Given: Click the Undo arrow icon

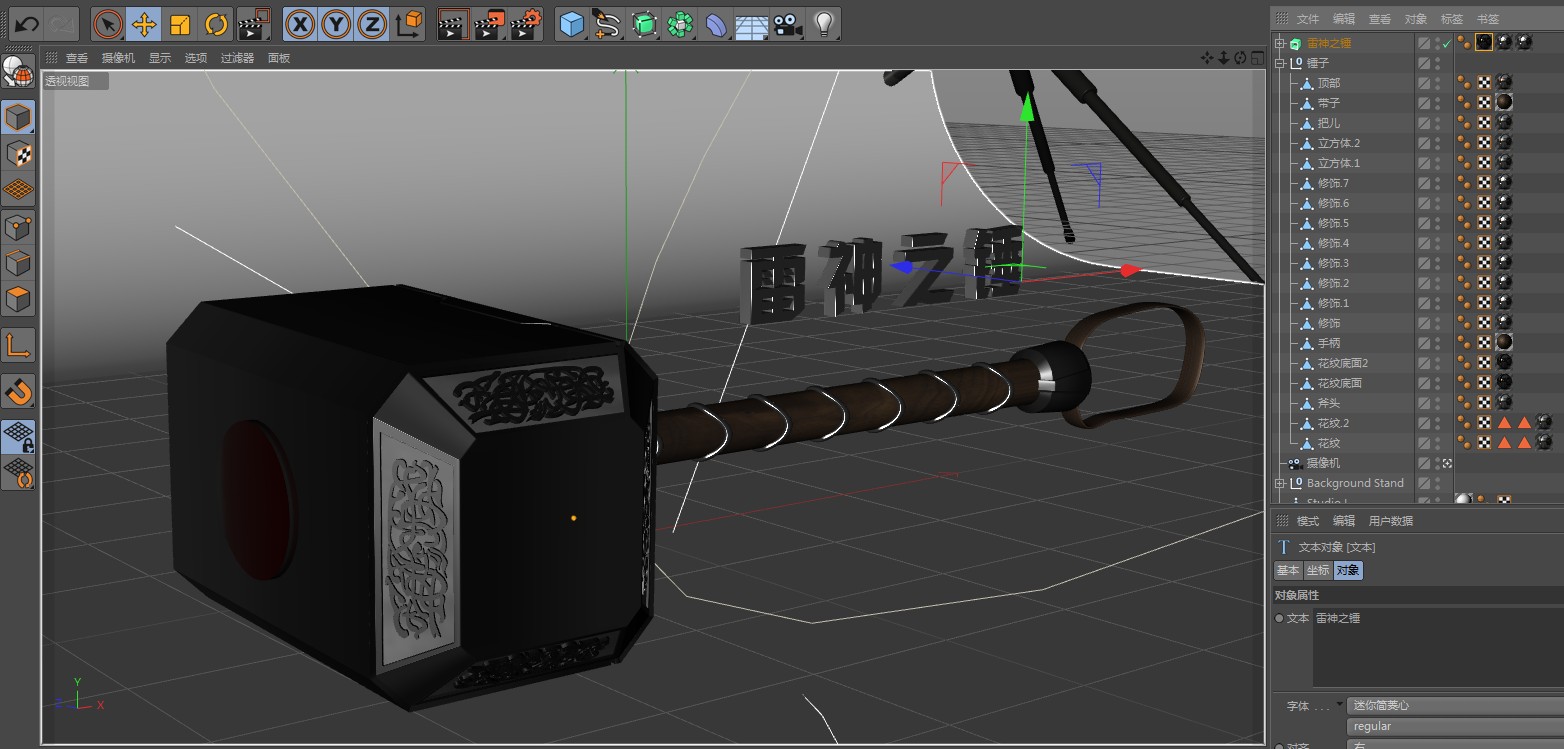Looking at the screenshot, I should coord(25,23).
